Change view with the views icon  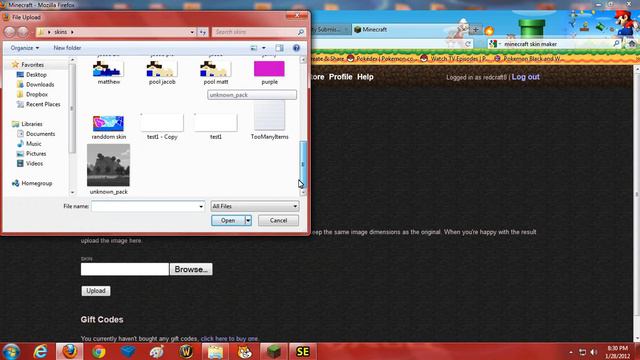(254, 48)
